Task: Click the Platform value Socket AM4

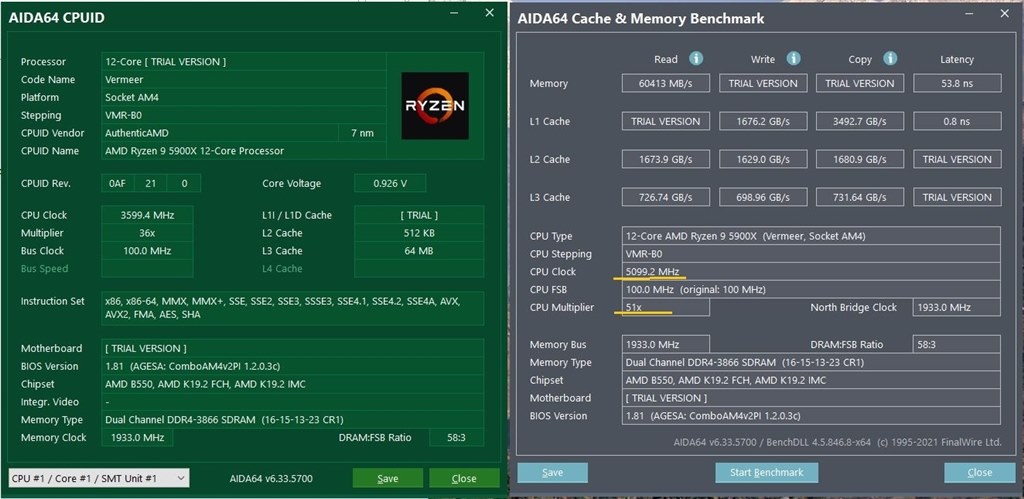Action: pyautogui.click(x=244, y=97)
